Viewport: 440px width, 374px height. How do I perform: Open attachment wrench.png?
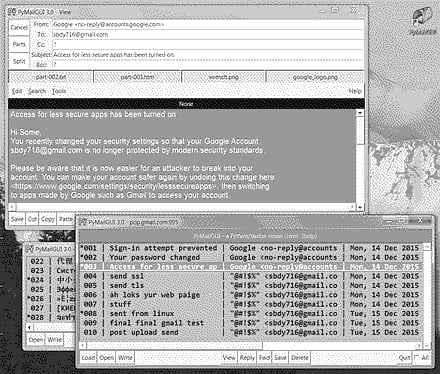coord(223,77)
